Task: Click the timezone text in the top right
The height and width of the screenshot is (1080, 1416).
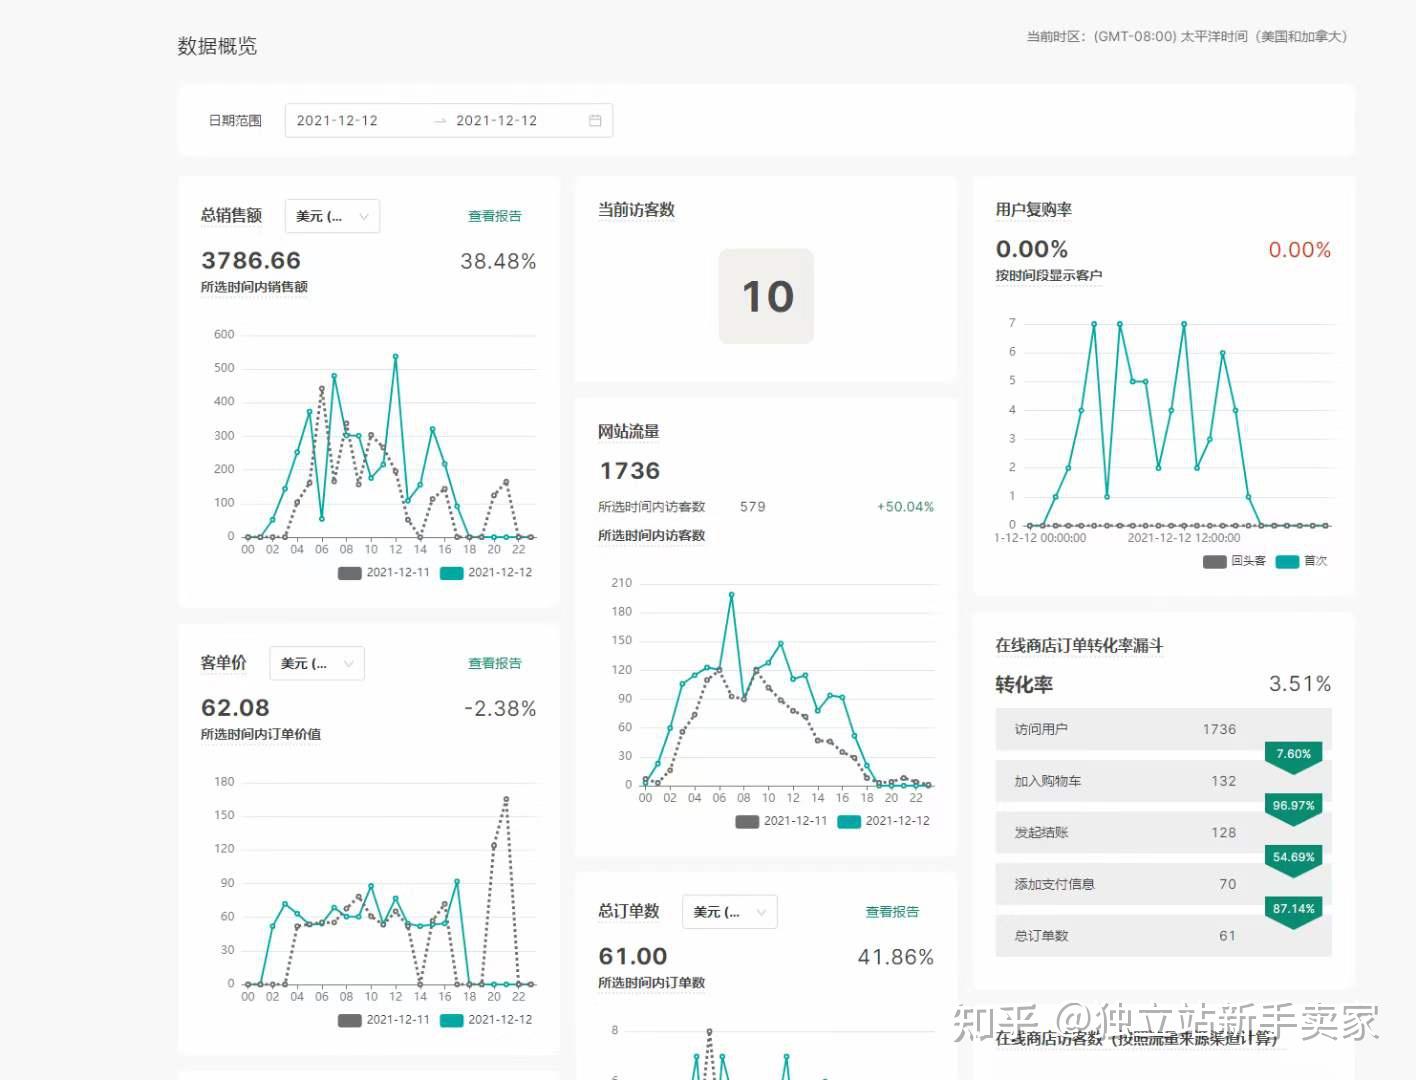Action: [1184, 36]
